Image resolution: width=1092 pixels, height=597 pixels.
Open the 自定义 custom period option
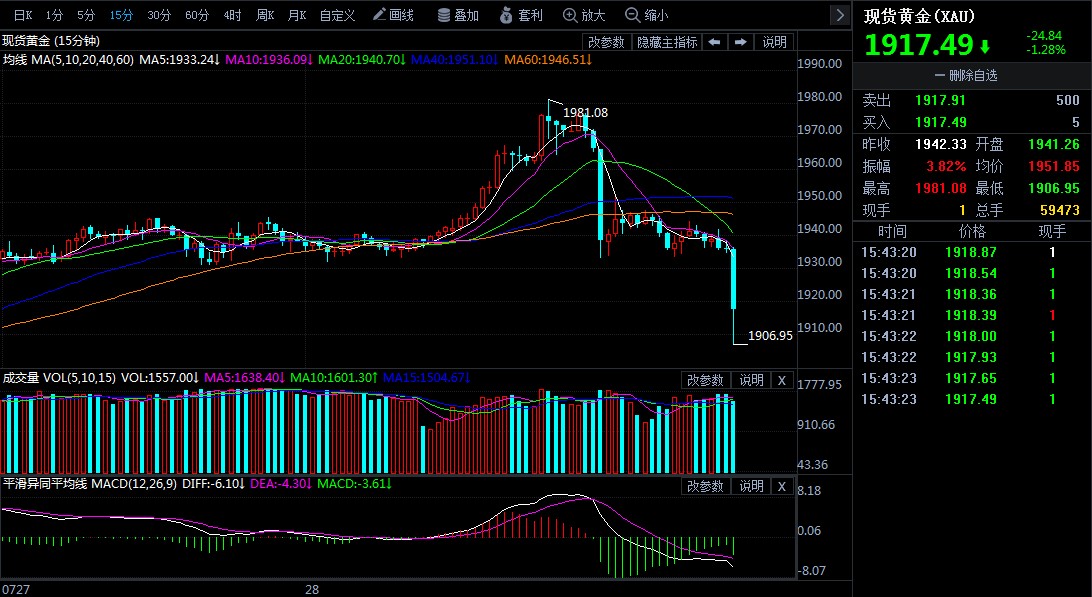pyautogui.click(x=337, y=15)
